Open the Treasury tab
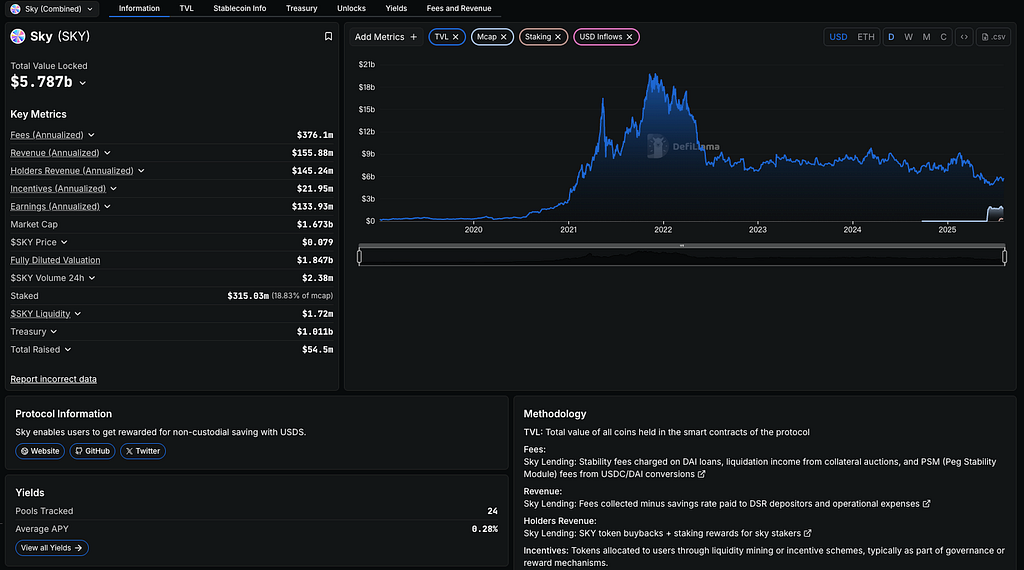Image resolution: width=1024 pixels, height=570 pixels. pos(302,8)
